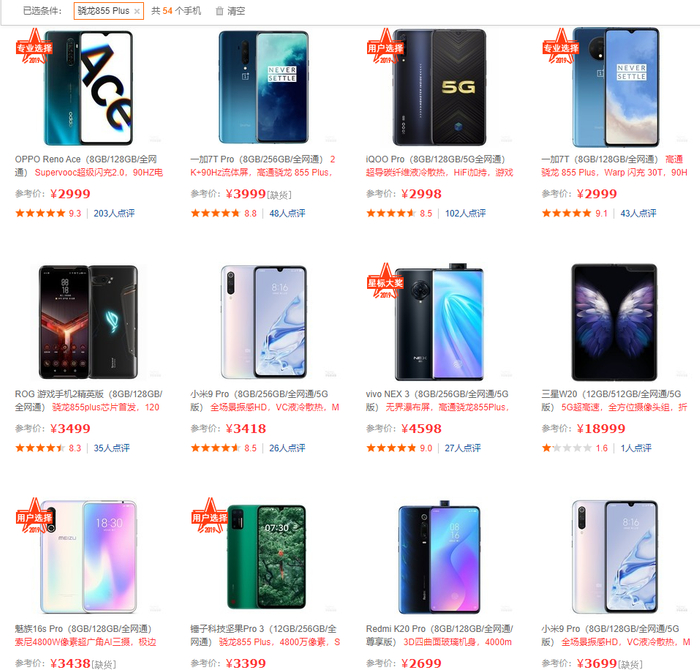Screen dimensions: 700x670
Task: Open 102人点评 reviews for iQOO Pro
Action: point(465,213)
